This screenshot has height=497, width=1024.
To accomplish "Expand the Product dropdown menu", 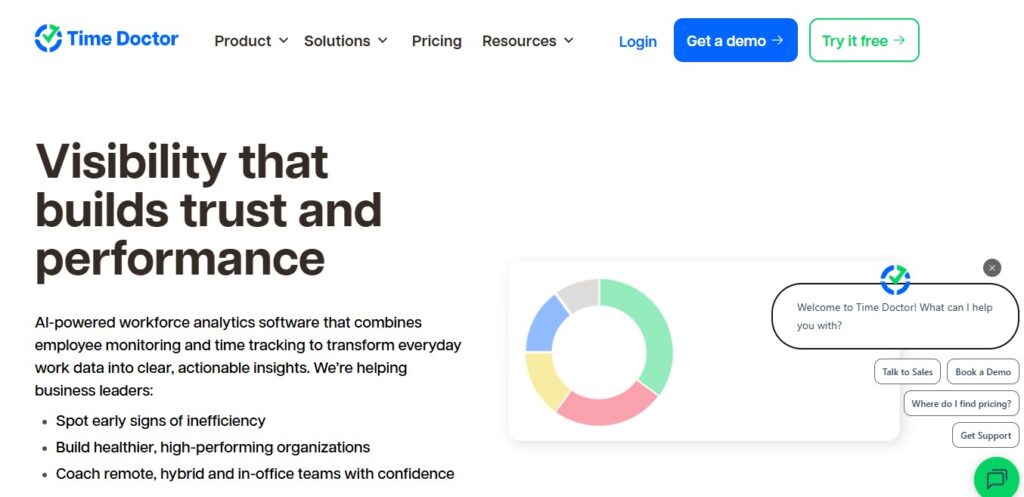I will click(x=251, y=41).
